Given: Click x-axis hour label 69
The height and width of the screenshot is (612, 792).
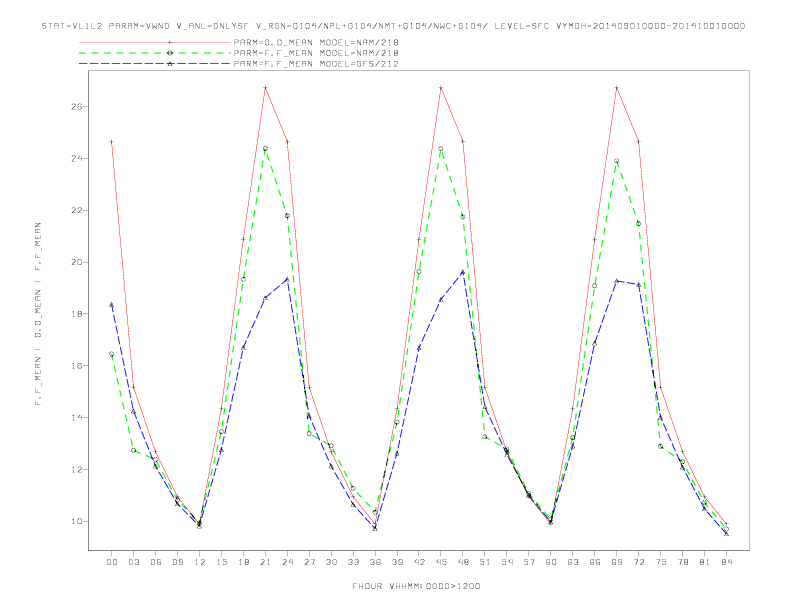Looking at the screenshot, I should coord(617,562).
